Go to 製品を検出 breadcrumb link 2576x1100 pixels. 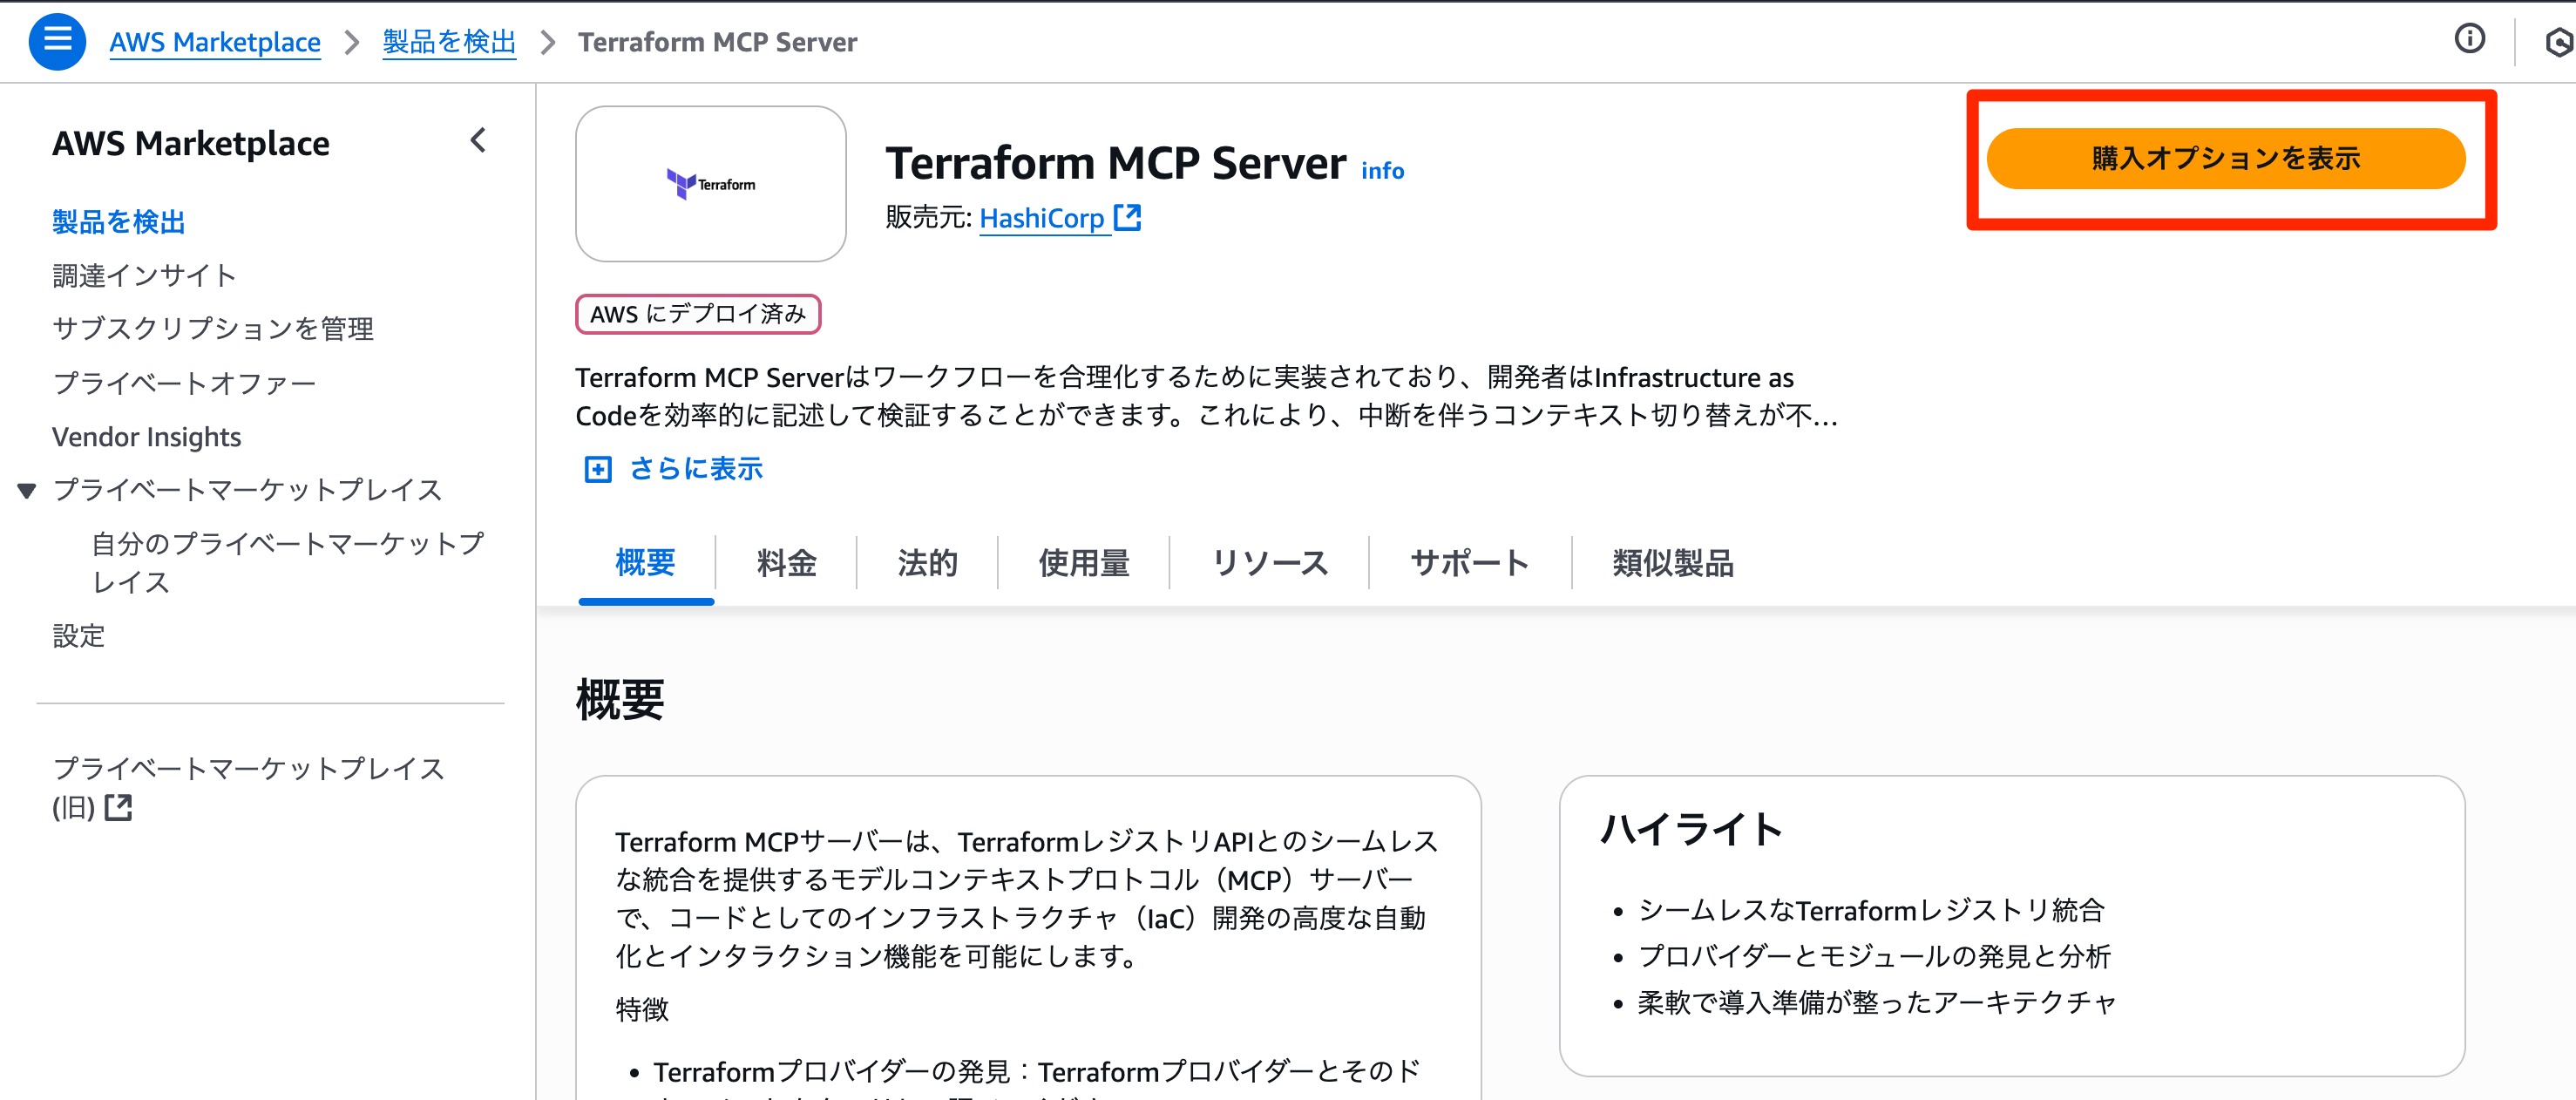point(449,42)
